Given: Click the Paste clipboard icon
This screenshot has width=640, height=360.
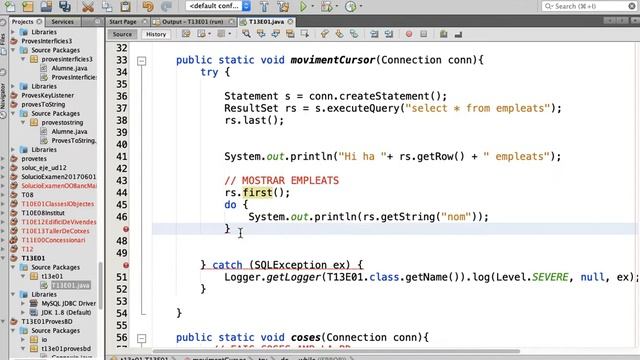Looking at the screenshot, I should click(125, 6).
